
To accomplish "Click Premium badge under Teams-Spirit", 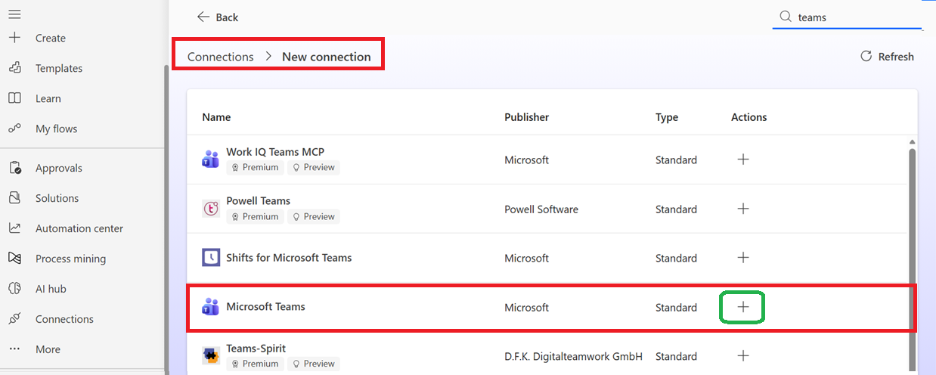I will (255, 364).
